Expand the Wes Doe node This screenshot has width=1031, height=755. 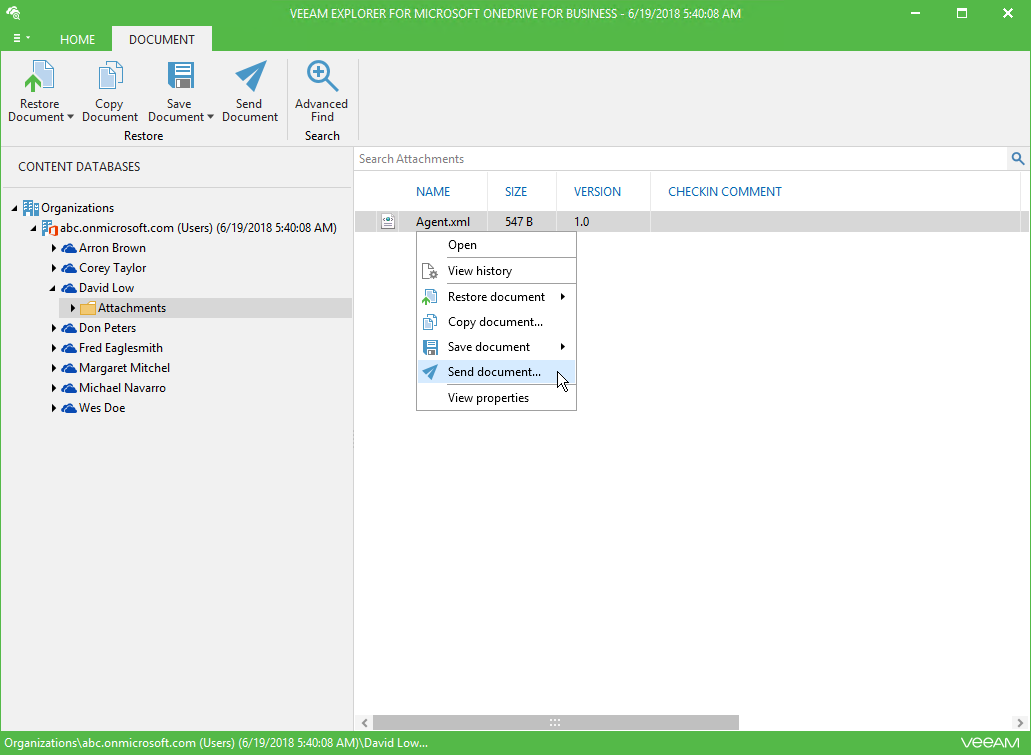tap(54, 408)
